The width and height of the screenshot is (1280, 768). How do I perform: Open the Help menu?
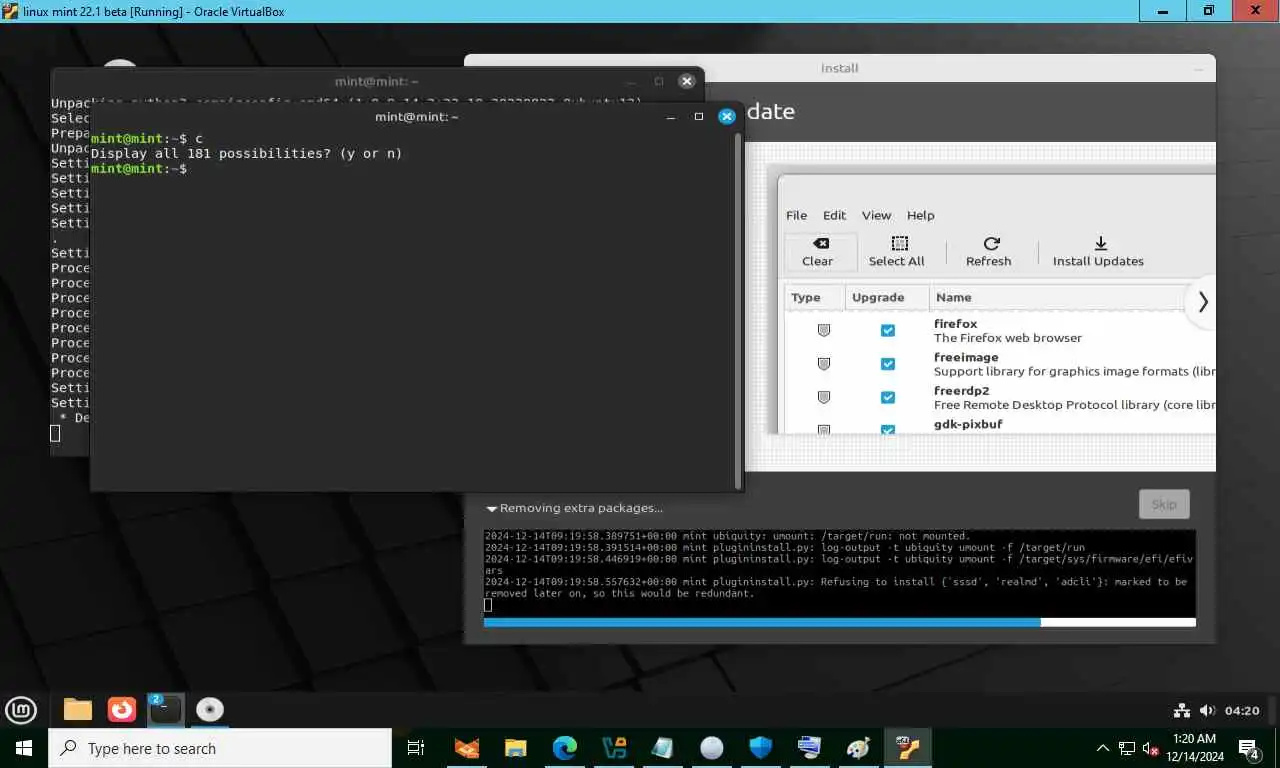coord(920,215)
